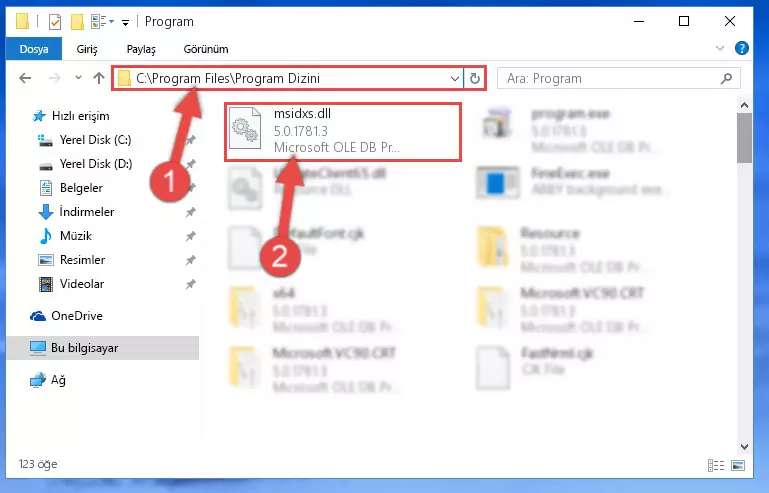The width and height of the screenshot is (769, 493).
Task: Open Müzik folder in sidebar
Action: pyautogui.click(x=76, y=236)
